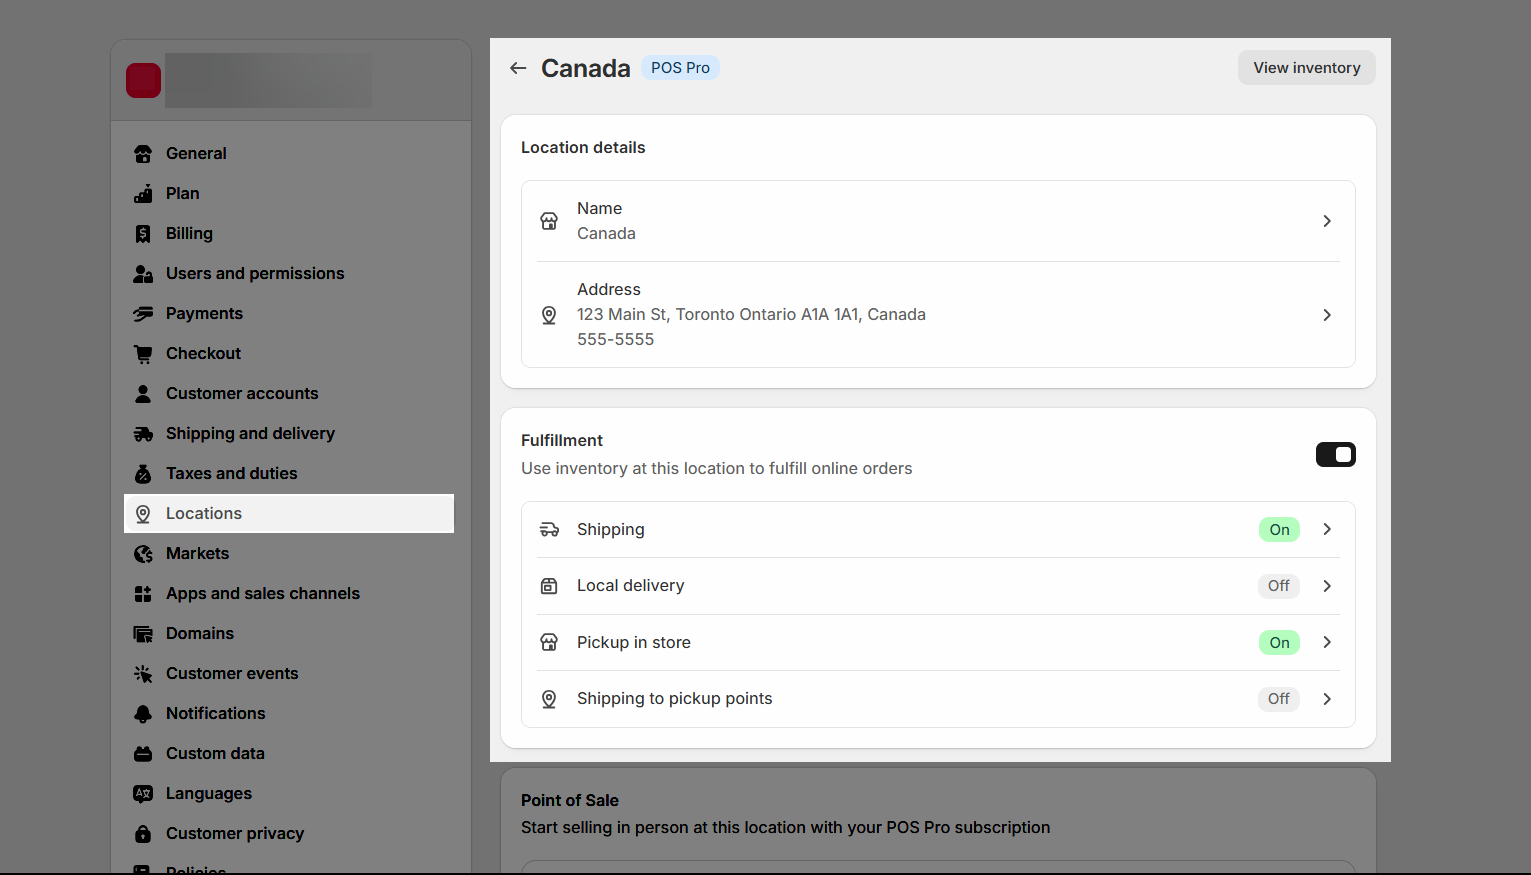Disable the Fulfillment toggle switch
The height and width of the screenshot is (875, 1531).
(1335, 455)
